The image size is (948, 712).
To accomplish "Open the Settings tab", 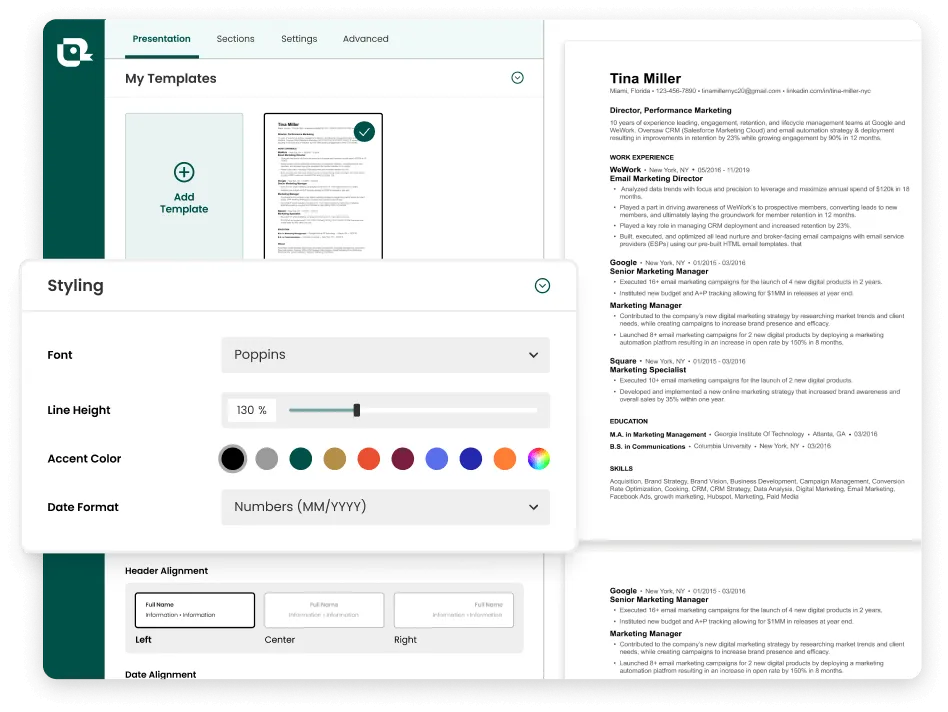I will coord(299,39).
